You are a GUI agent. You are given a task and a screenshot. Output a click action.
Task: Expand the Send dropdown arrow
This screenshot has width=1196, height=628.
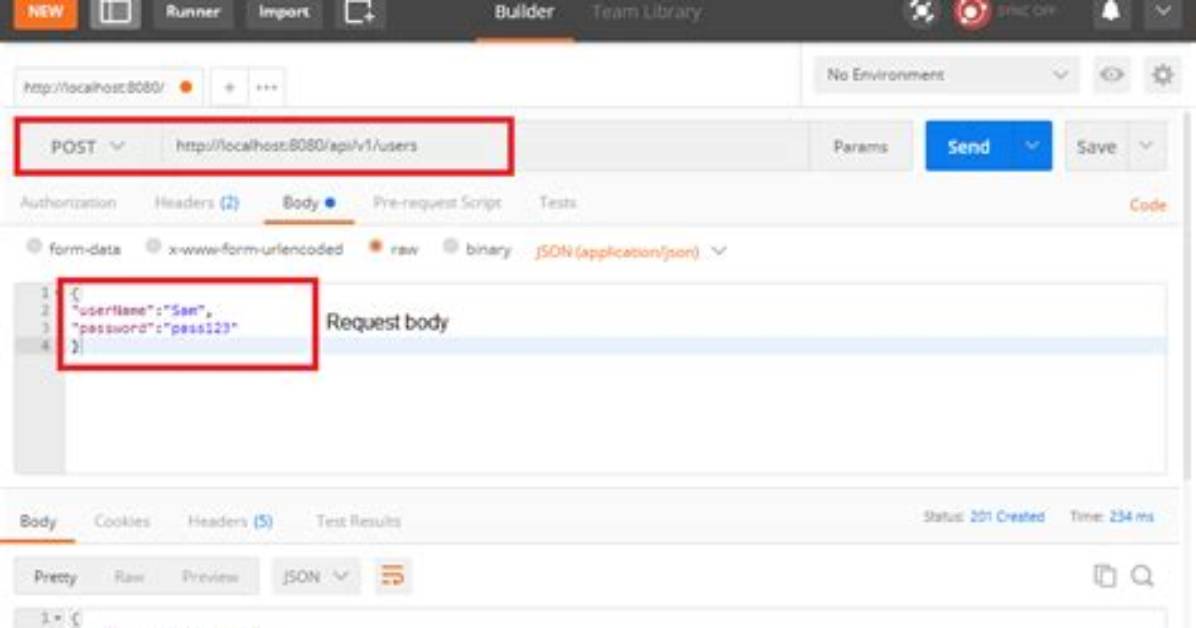tap(1032, 146)
